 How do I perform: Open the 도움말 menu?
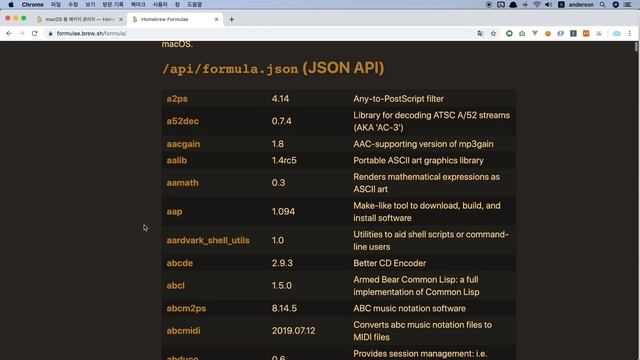[195, 4]
